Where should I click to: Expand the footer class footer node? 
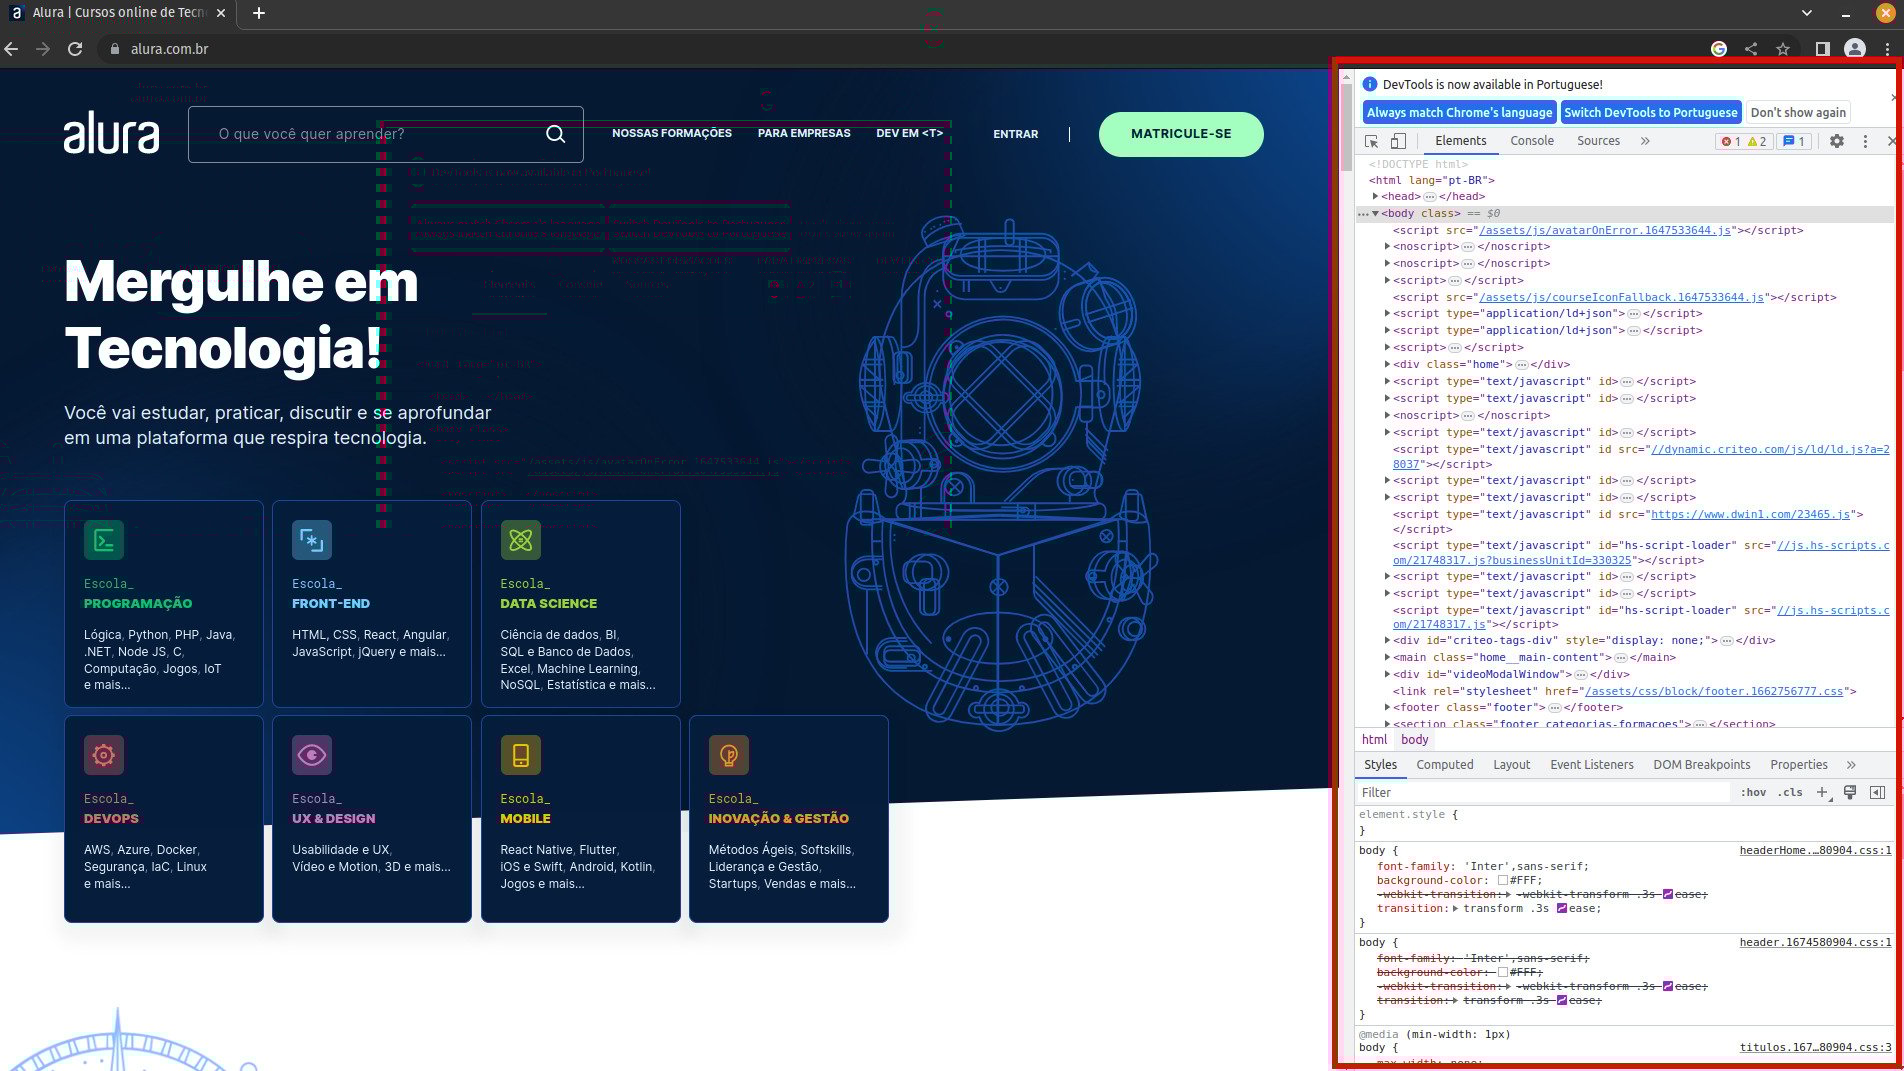coord(1387,707)
